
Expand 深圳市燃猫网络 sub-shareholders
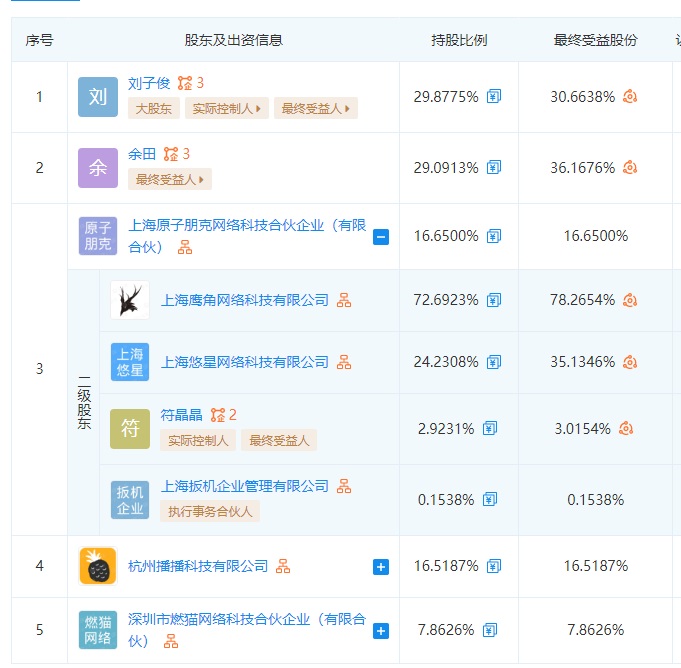381,631
